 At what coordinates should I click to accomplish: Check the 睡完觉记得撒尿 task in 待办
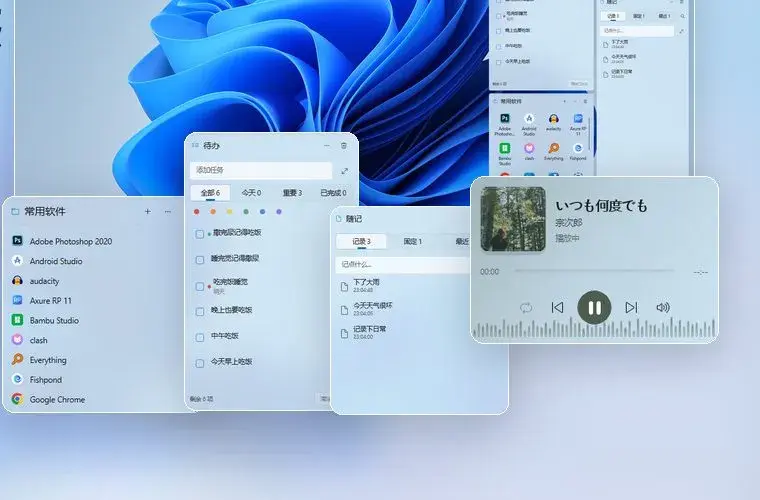pos(200,260)
